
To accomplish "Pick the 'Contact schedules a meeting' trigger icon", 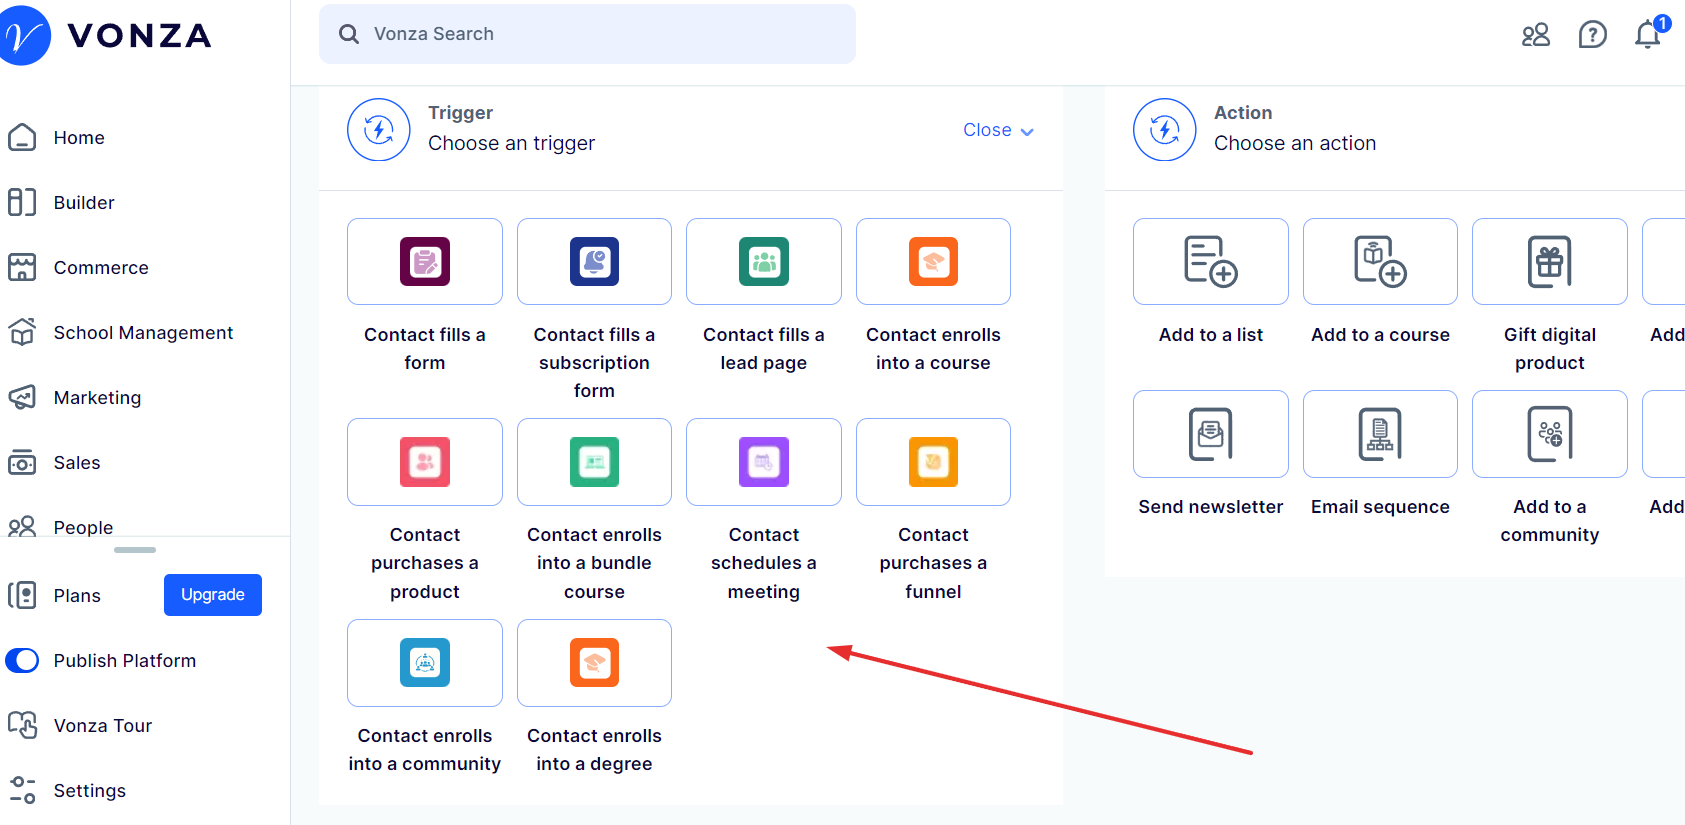I will pyautogui.click(x=764, y=462).
